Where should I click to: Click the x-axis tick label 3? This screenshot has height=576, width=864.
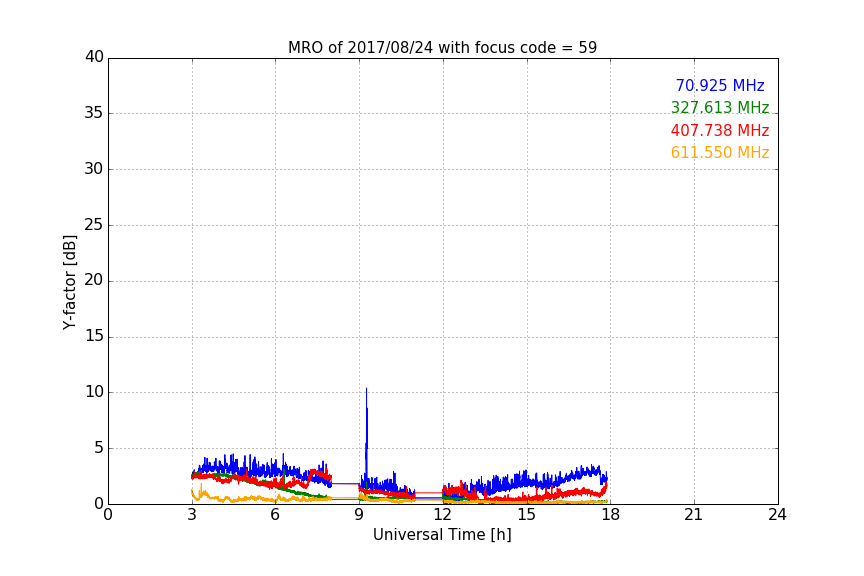point(192,515)
